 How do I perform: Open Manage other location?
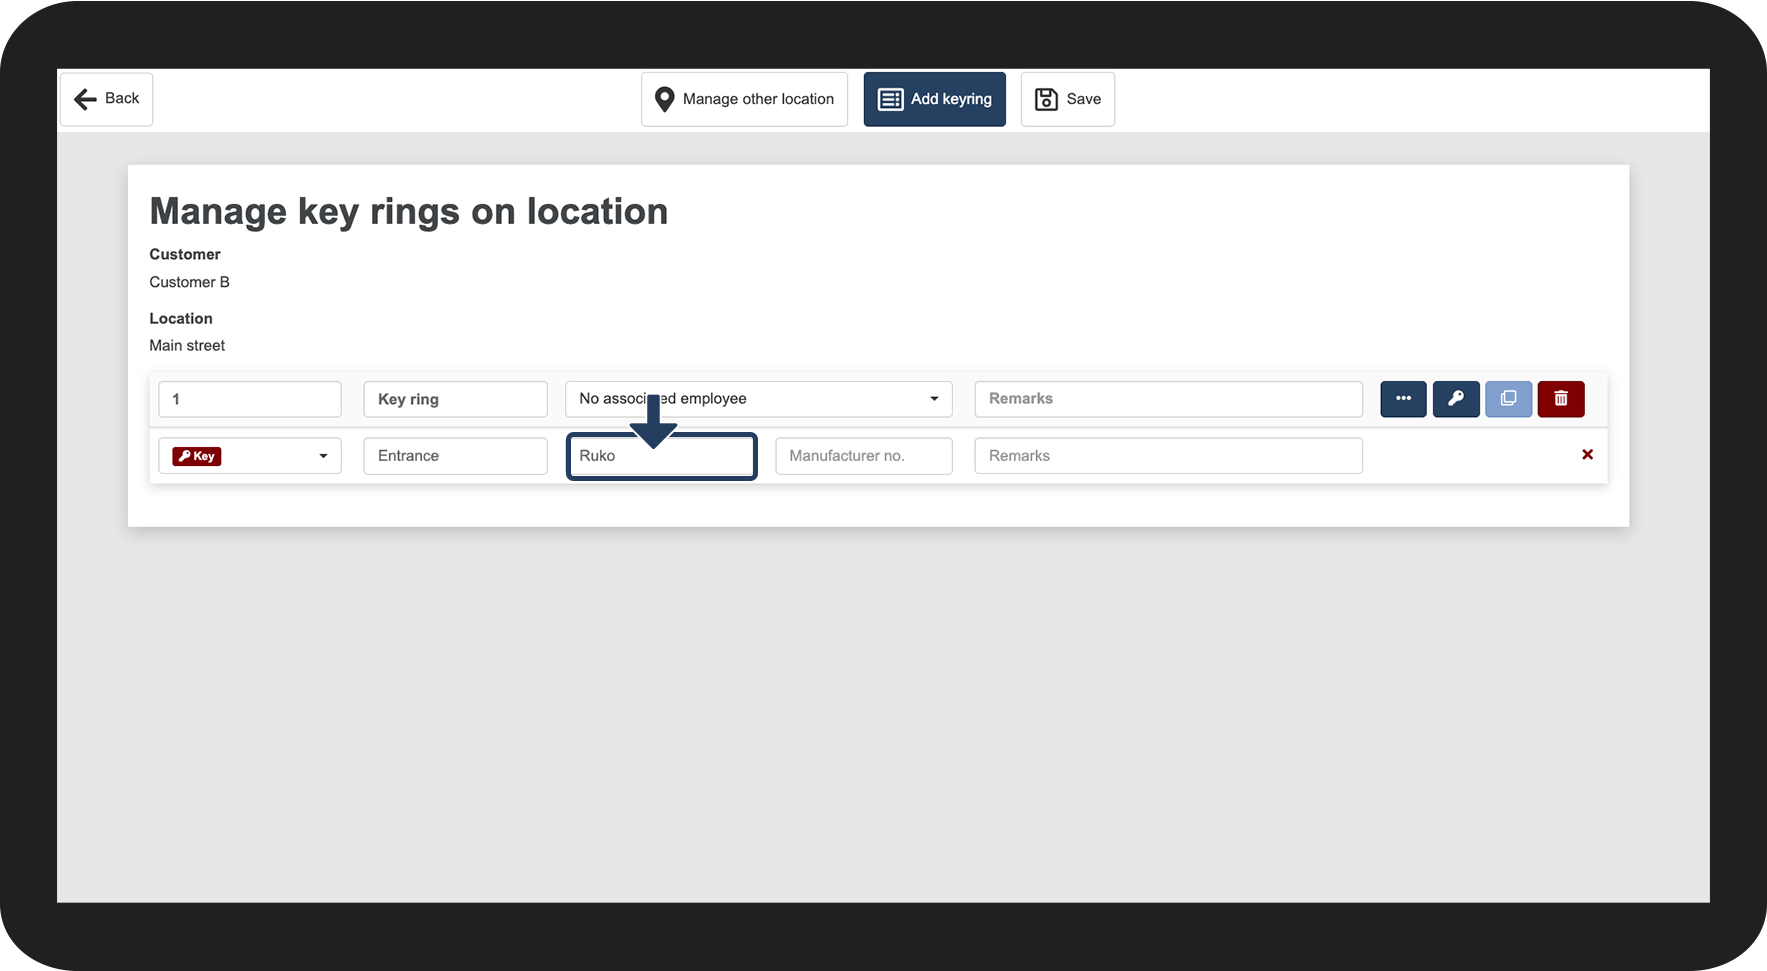tap(744, 99)
